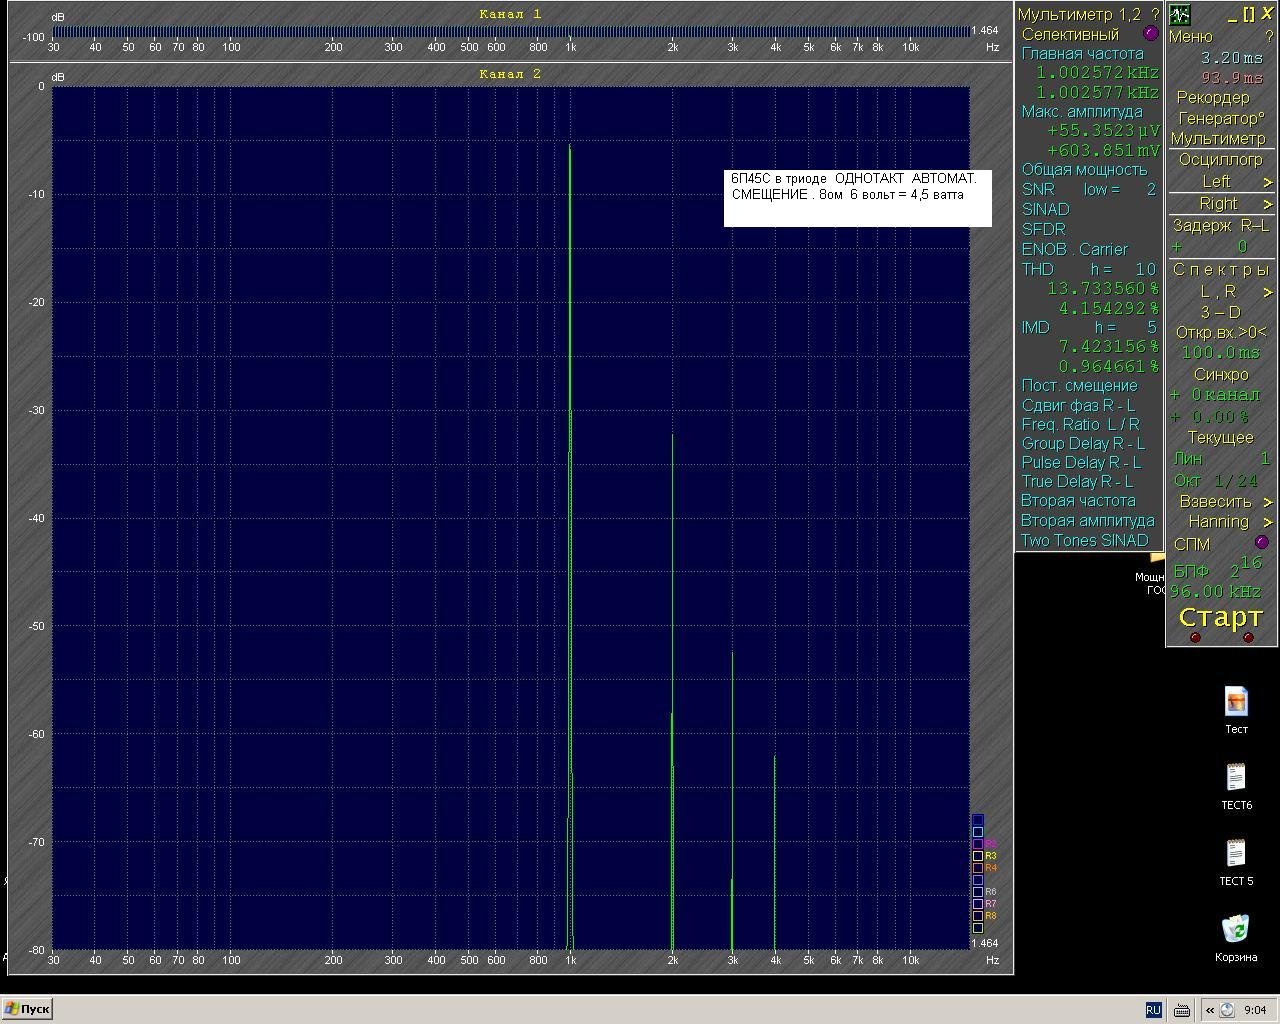The height and width of the screenshot is (1024, 1280).
Task: Toggle the purple Селективный indicator button
Action: (x=1150, y=34)
